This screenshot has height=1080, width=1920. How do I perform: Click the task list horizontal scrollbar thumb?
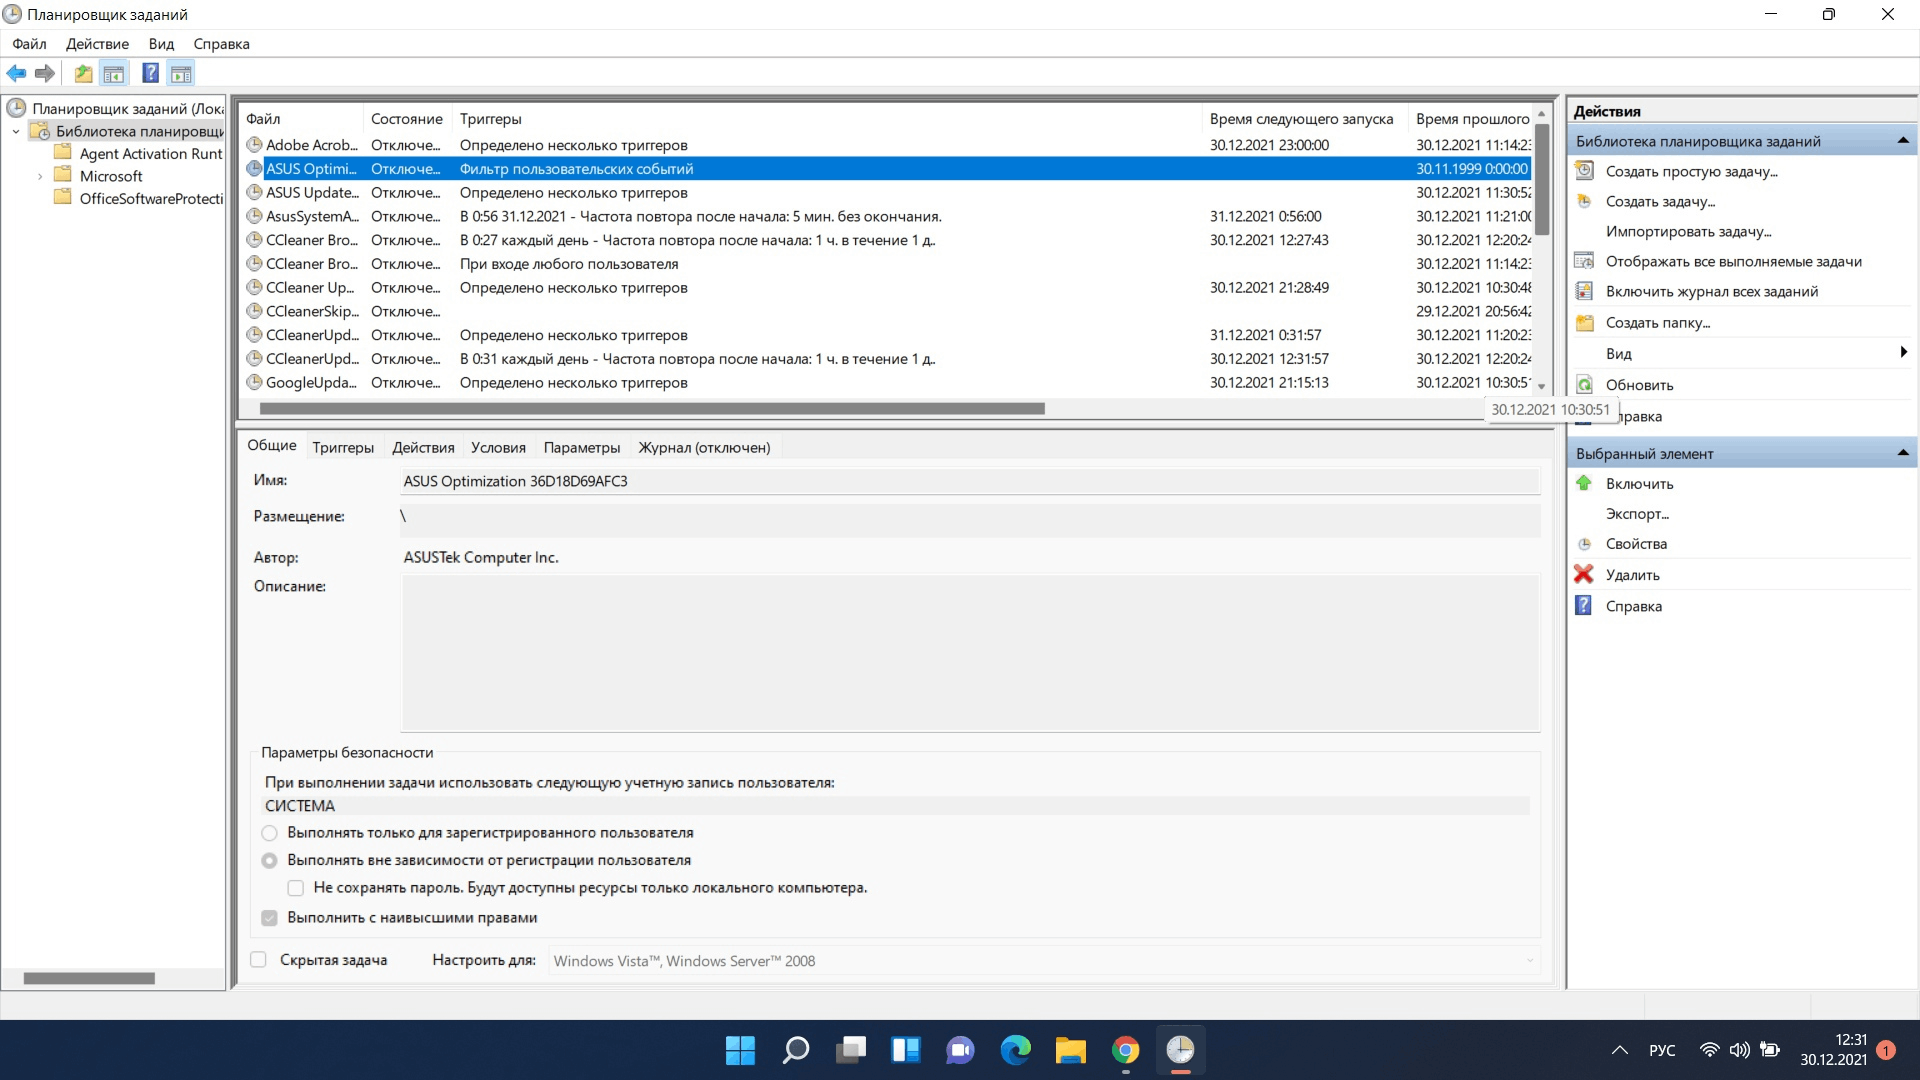pyautogui.click(x=652, y=408)
